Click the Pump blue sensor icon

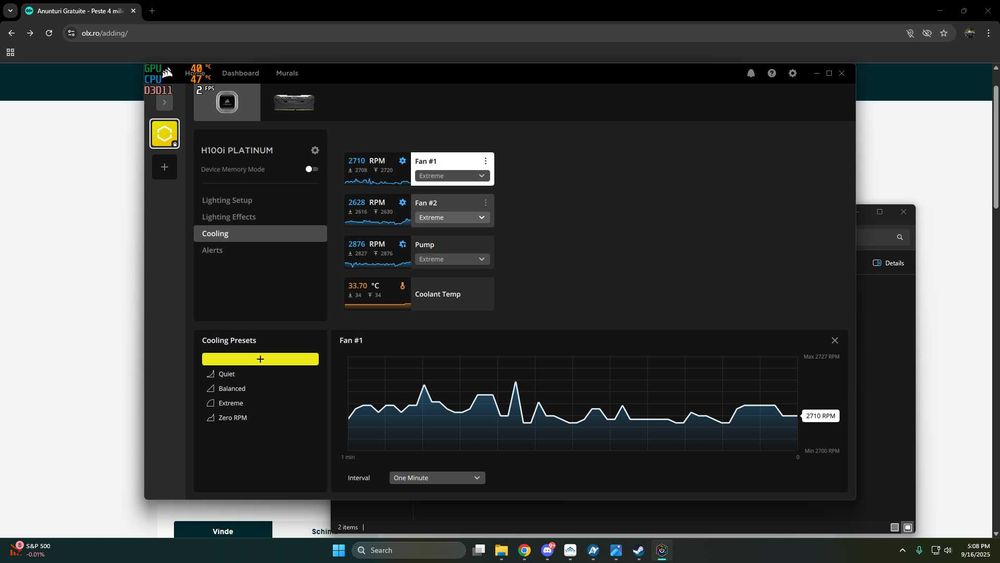(402, 244)
